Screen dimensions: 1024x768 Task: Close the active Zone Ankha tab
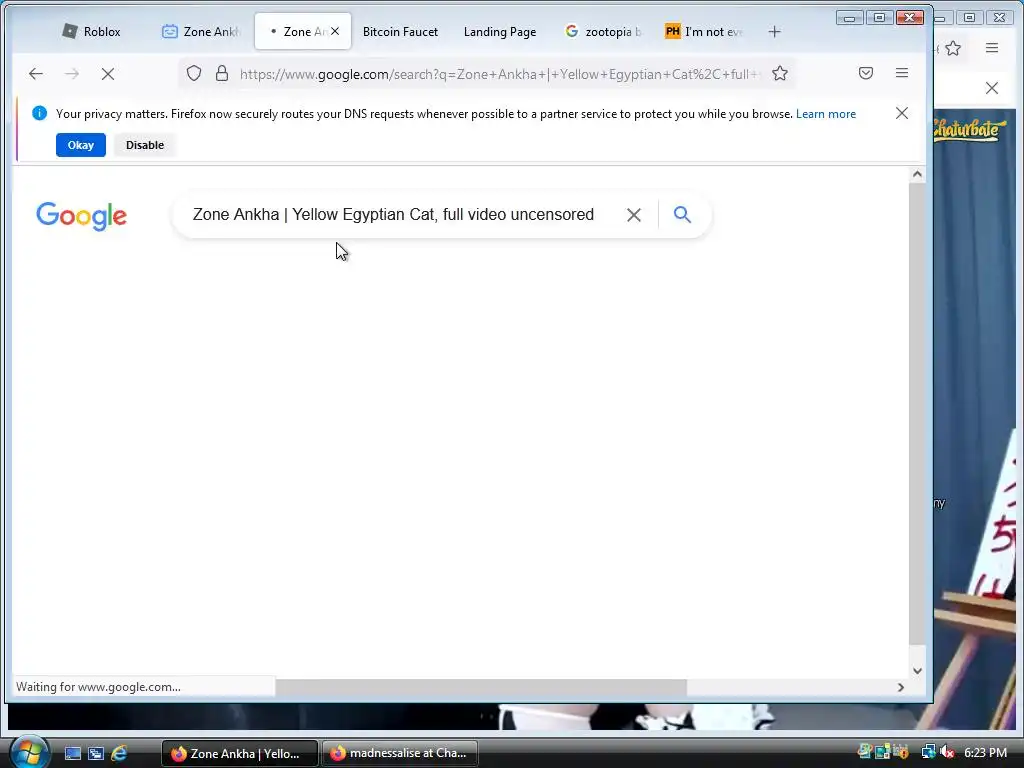pos(335,31)
